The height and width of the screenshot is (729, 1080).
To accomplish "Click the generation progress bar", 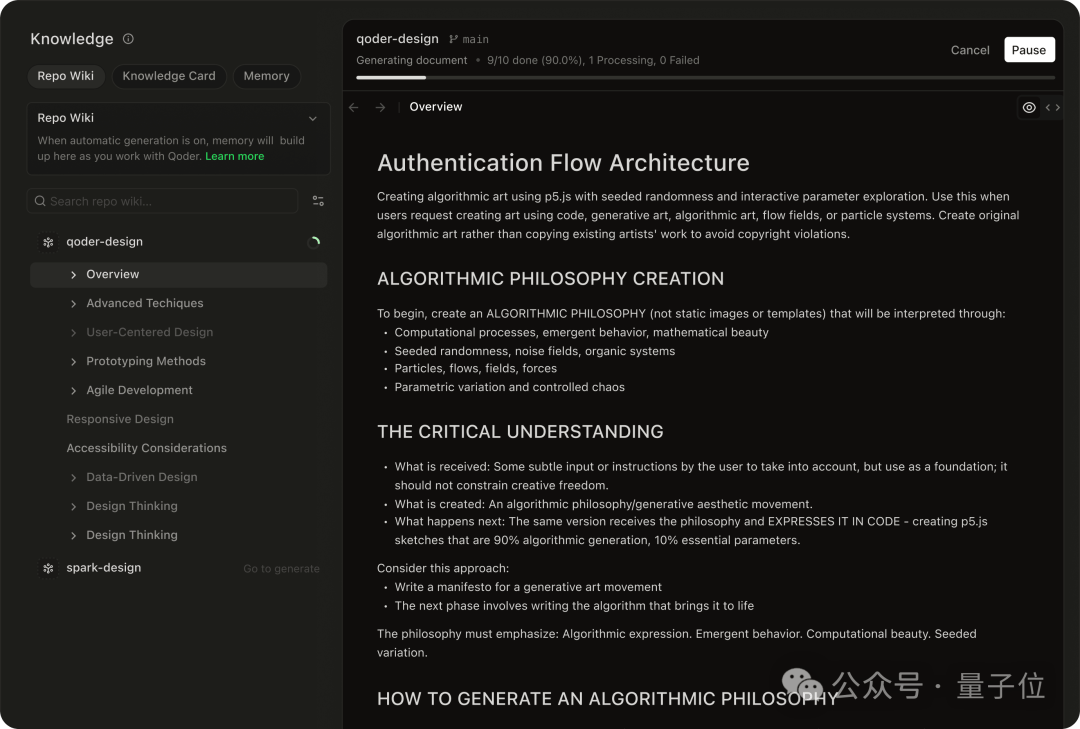I will tap(705, 78).
